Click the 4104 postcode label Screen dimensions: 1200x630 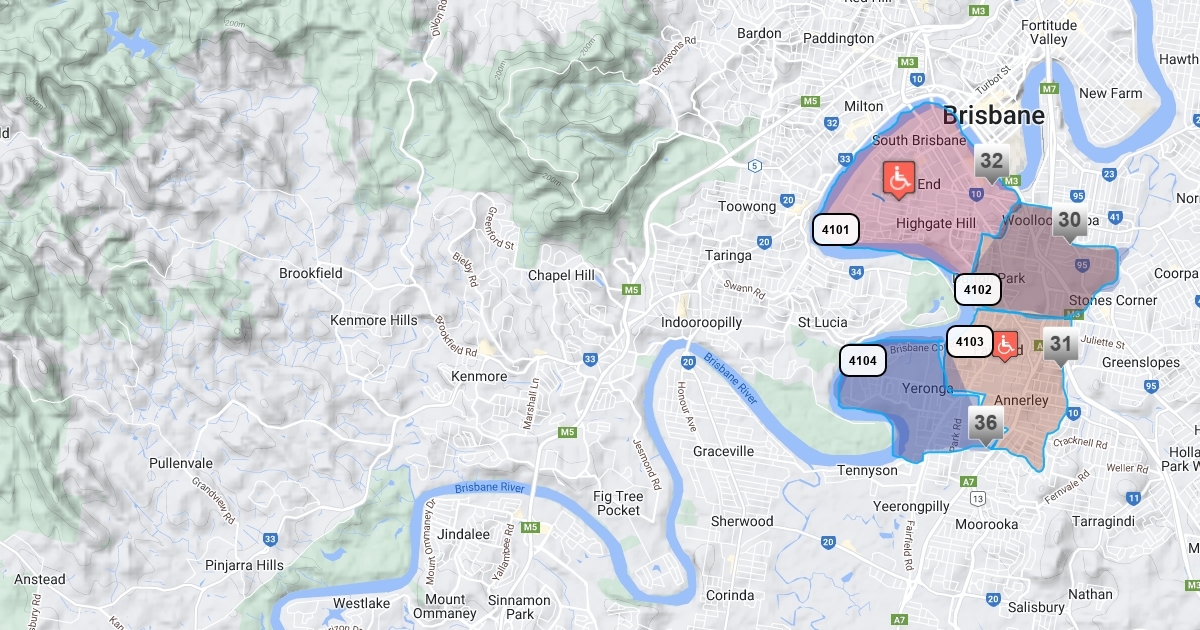pyautogui.click(x=863, y=360)
